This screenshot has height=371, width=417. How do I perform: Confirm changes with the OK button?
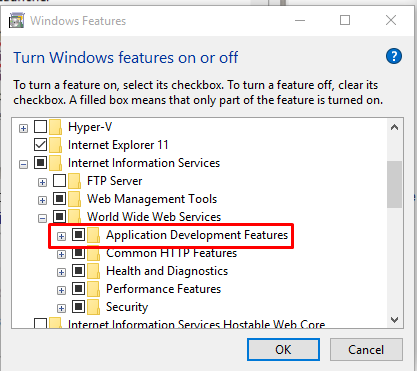pyautogui.click(x=283, y=350)
